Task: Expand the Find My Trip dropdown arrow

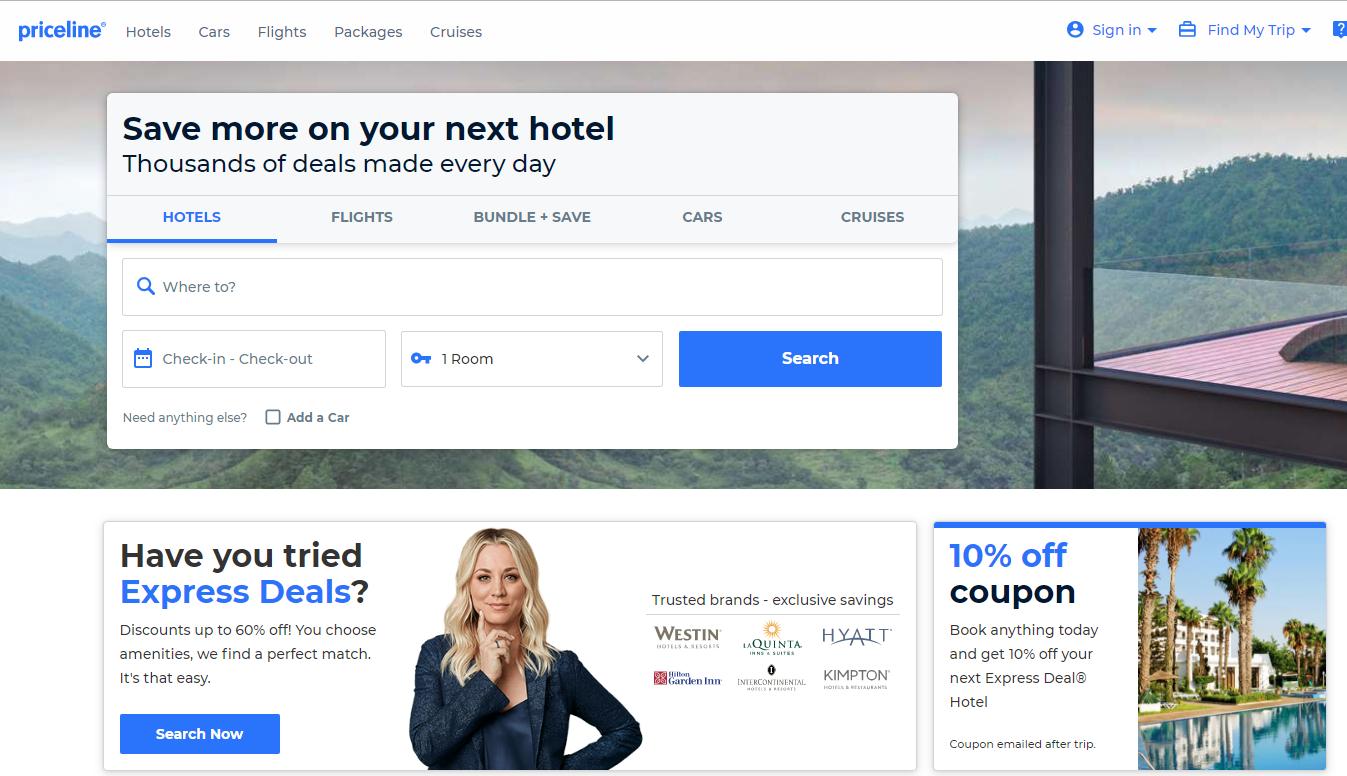Action: [1306, 31]
